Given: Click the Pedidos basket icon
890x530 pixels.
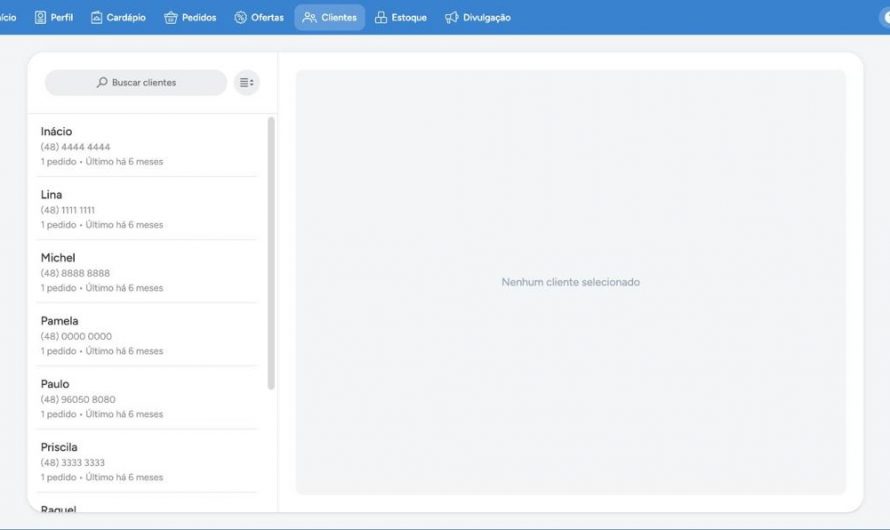Looking at the screenshot, I should 171,18.
